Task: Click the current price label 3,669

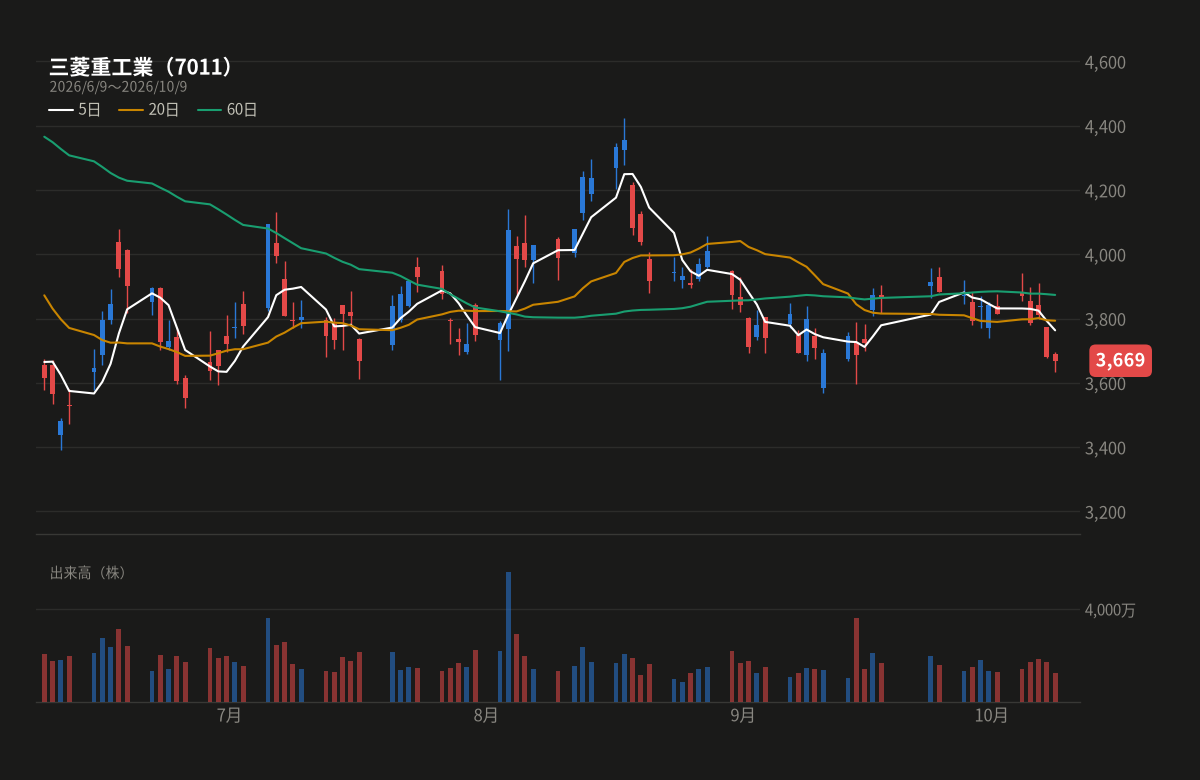Action: click(1120, 360)
